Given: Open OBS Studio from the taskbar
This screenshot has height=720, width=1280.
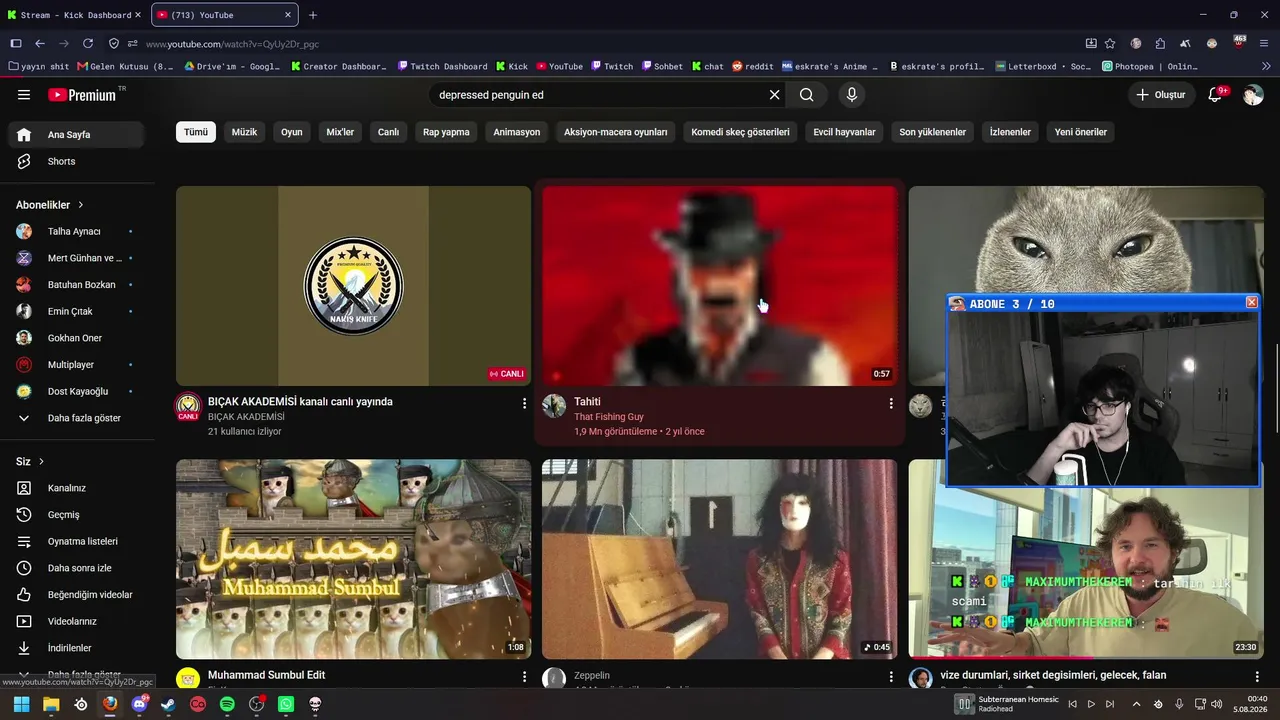Looking at the screenshot, I should click(x=257, y=704).
